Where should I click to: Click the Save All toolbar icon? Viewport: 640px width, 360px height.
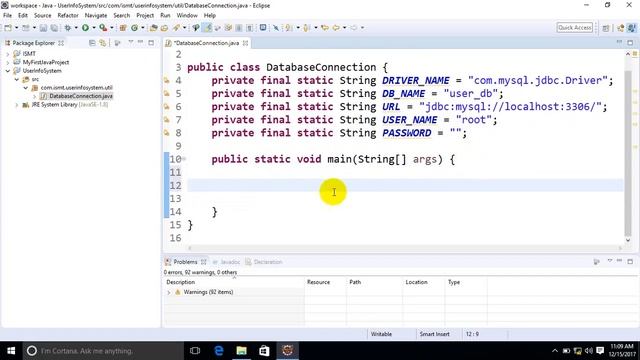(54, 28)
